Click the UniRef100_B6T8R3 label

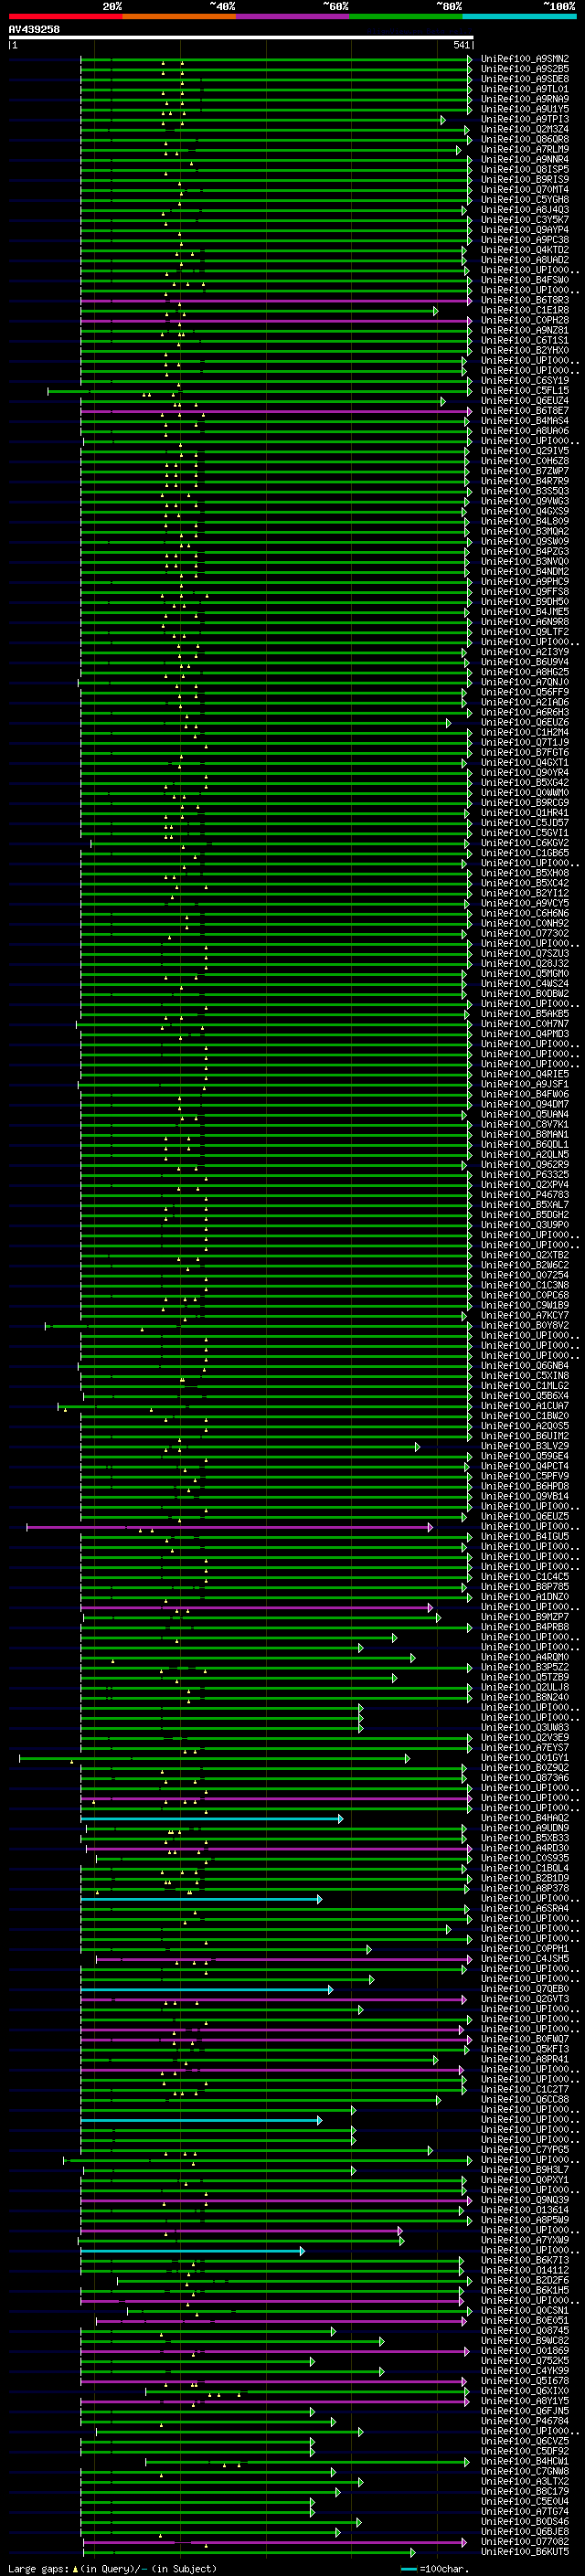click(525, 300)
